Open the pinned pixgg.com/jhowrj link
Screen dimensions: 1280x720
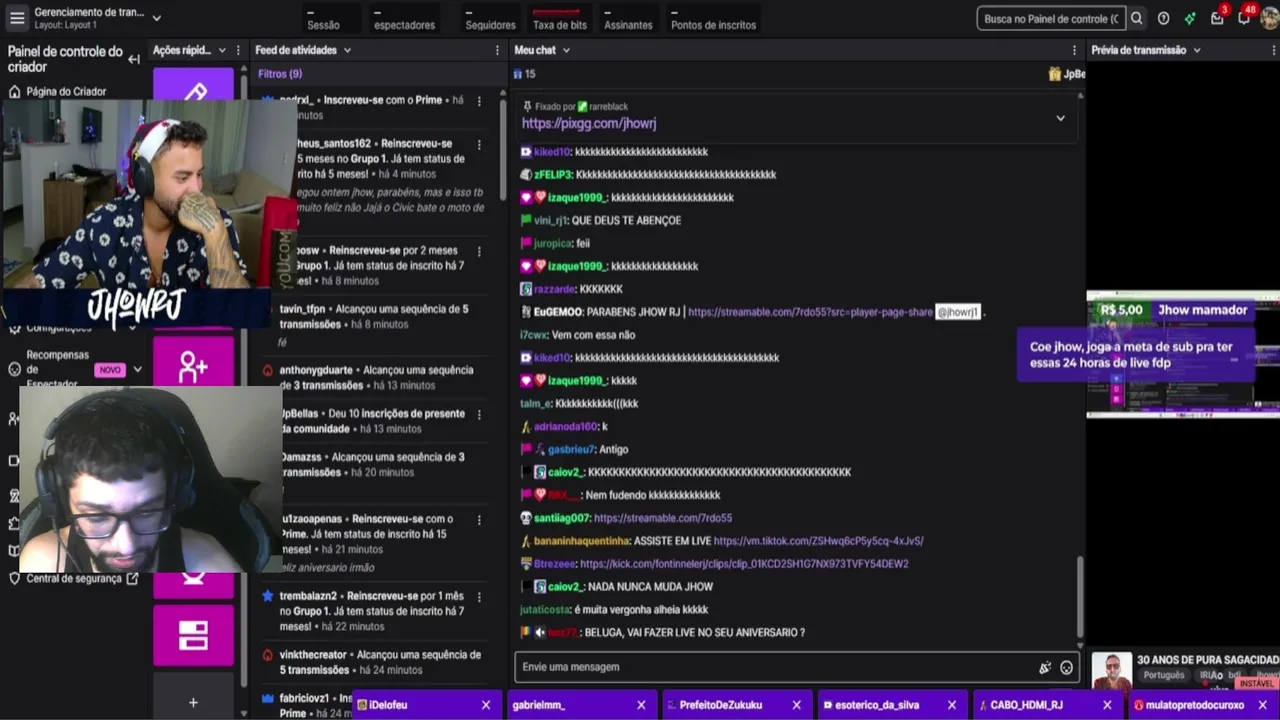pyautogui.click(x=589, y=123)
